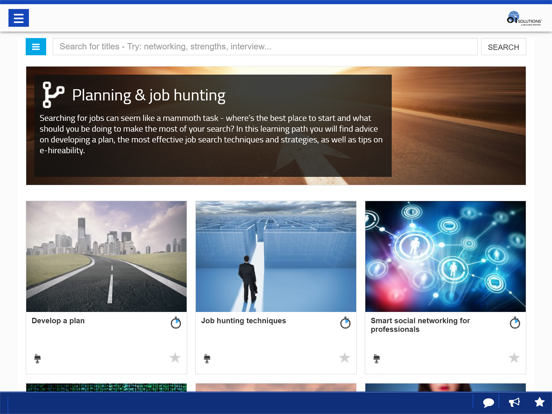Click the SEARCH button

(x=503, y=47)
